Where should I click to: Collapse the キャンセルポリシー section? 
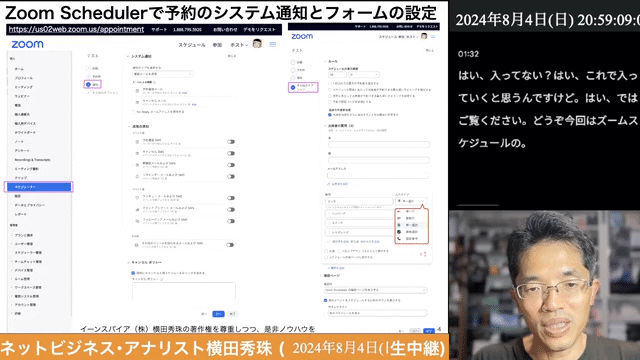(128, 262)
